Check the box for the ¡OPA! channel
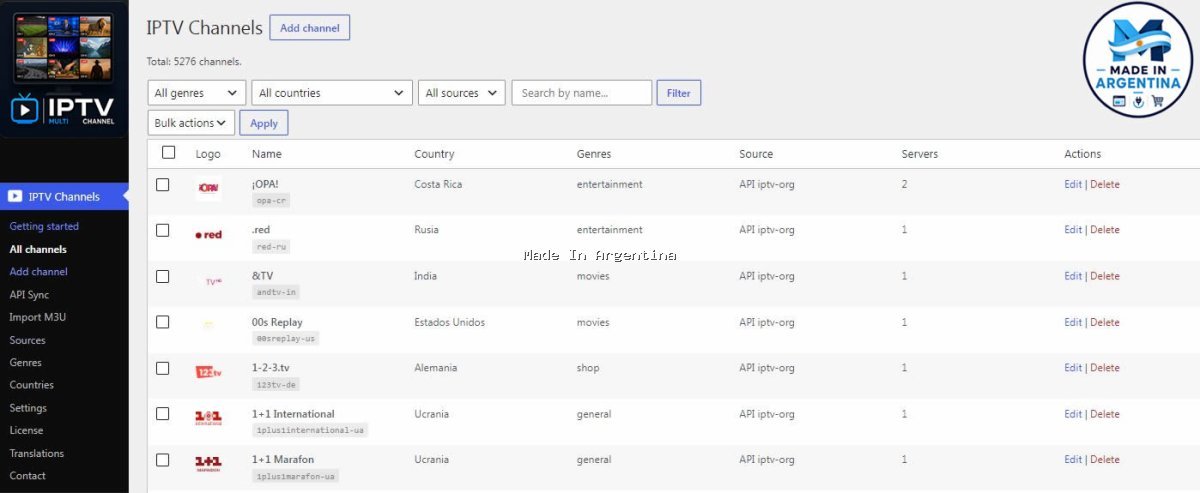The image size is (1200, 493). click(x=163, y=185)
